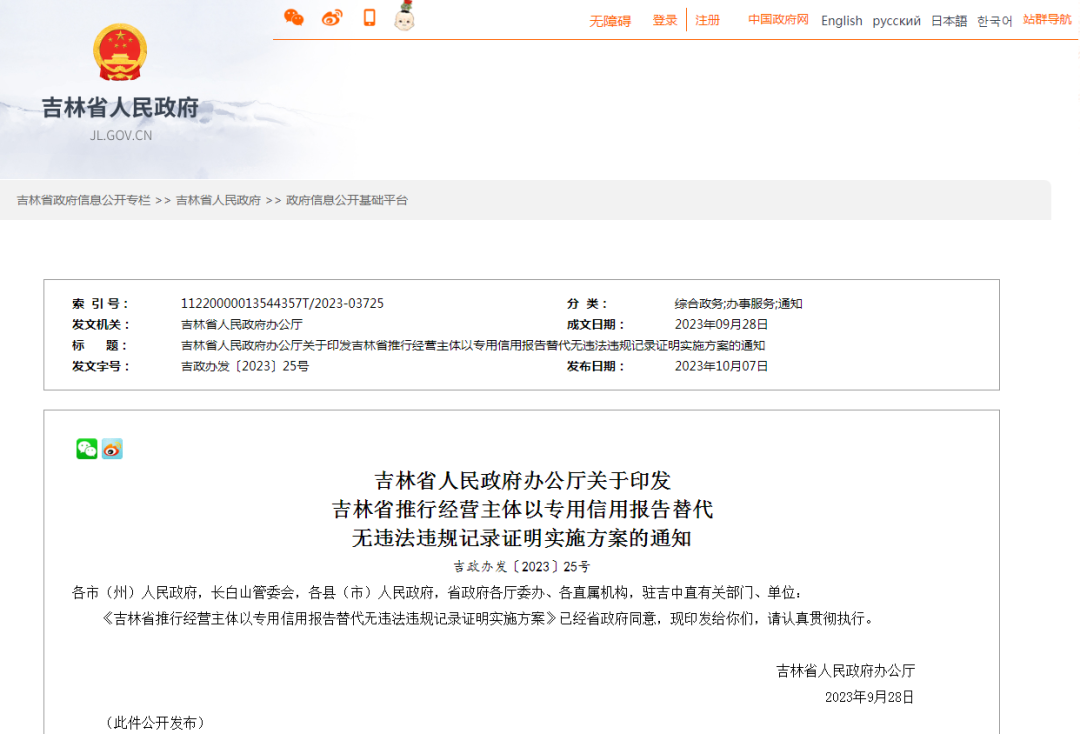The image size is (1080, 734).
Task: Switch language to русский
Action: (896, 21)
